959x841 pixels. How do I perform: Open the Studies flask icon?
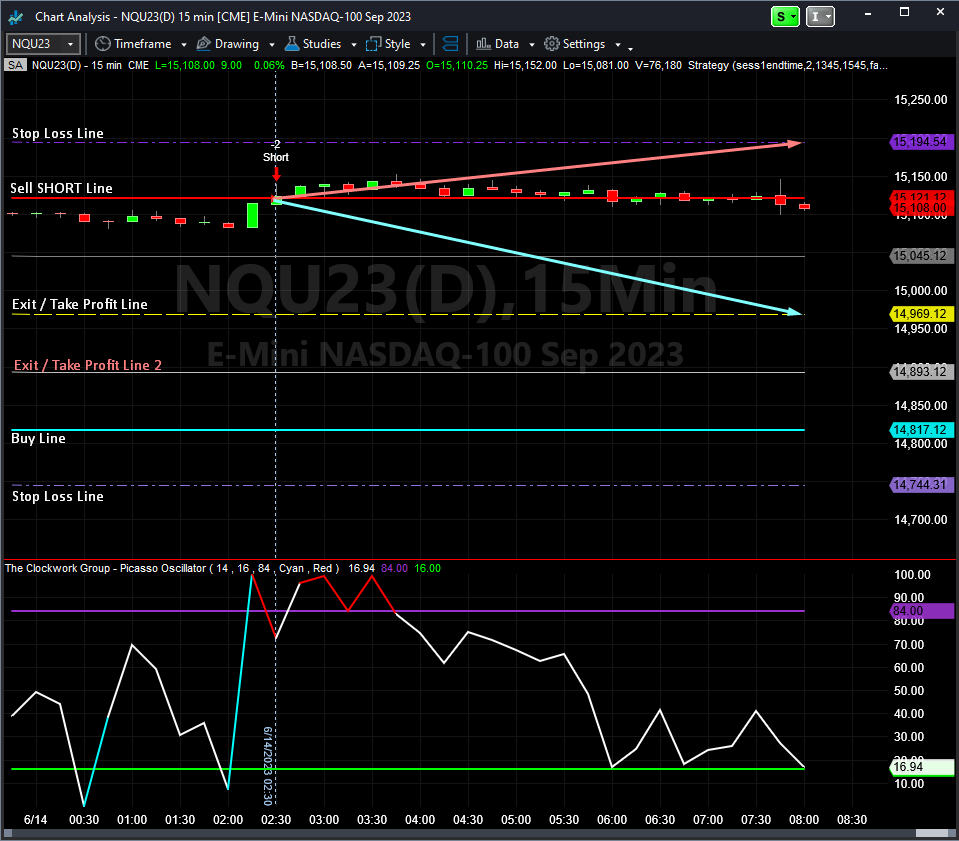click(292, 44)
